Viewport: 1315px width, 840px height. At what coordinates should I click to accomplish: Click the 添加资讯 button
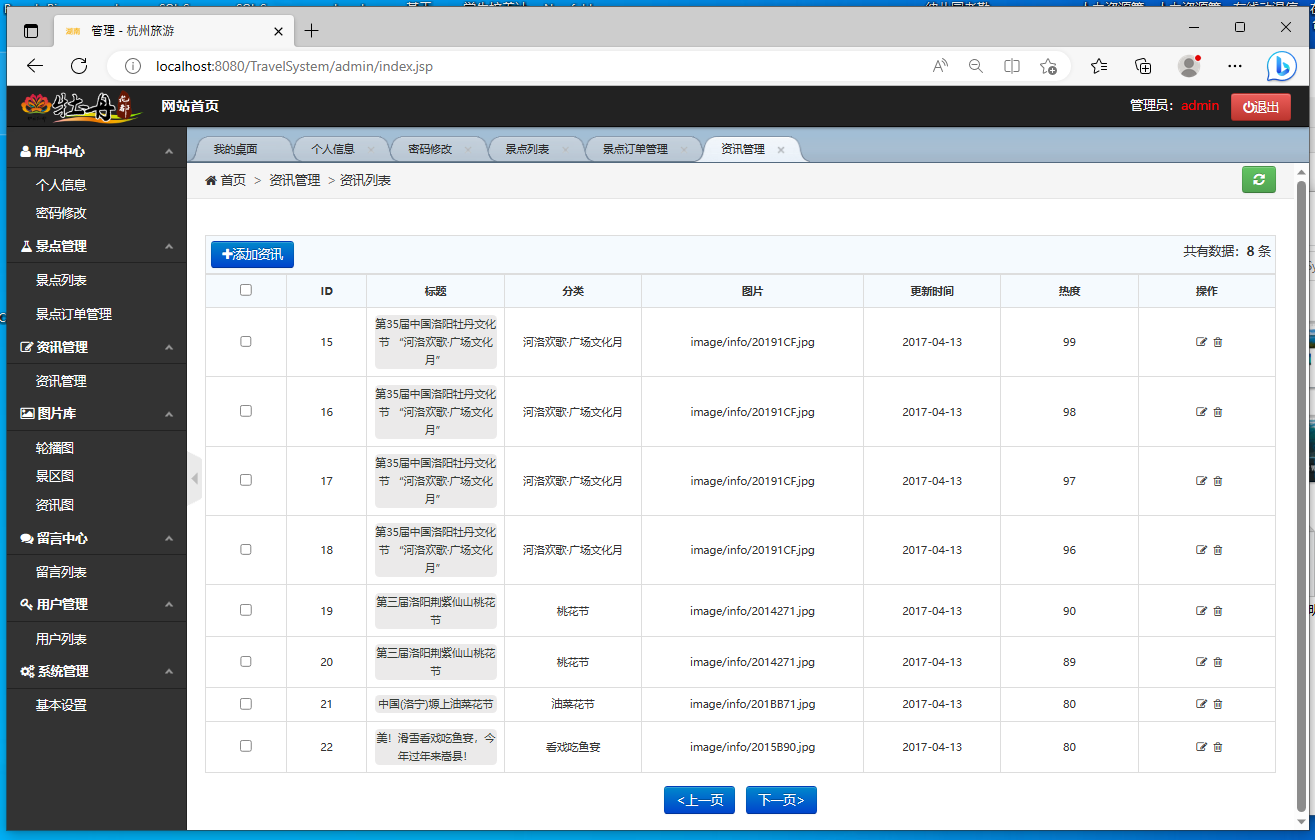tap(252, 255)
